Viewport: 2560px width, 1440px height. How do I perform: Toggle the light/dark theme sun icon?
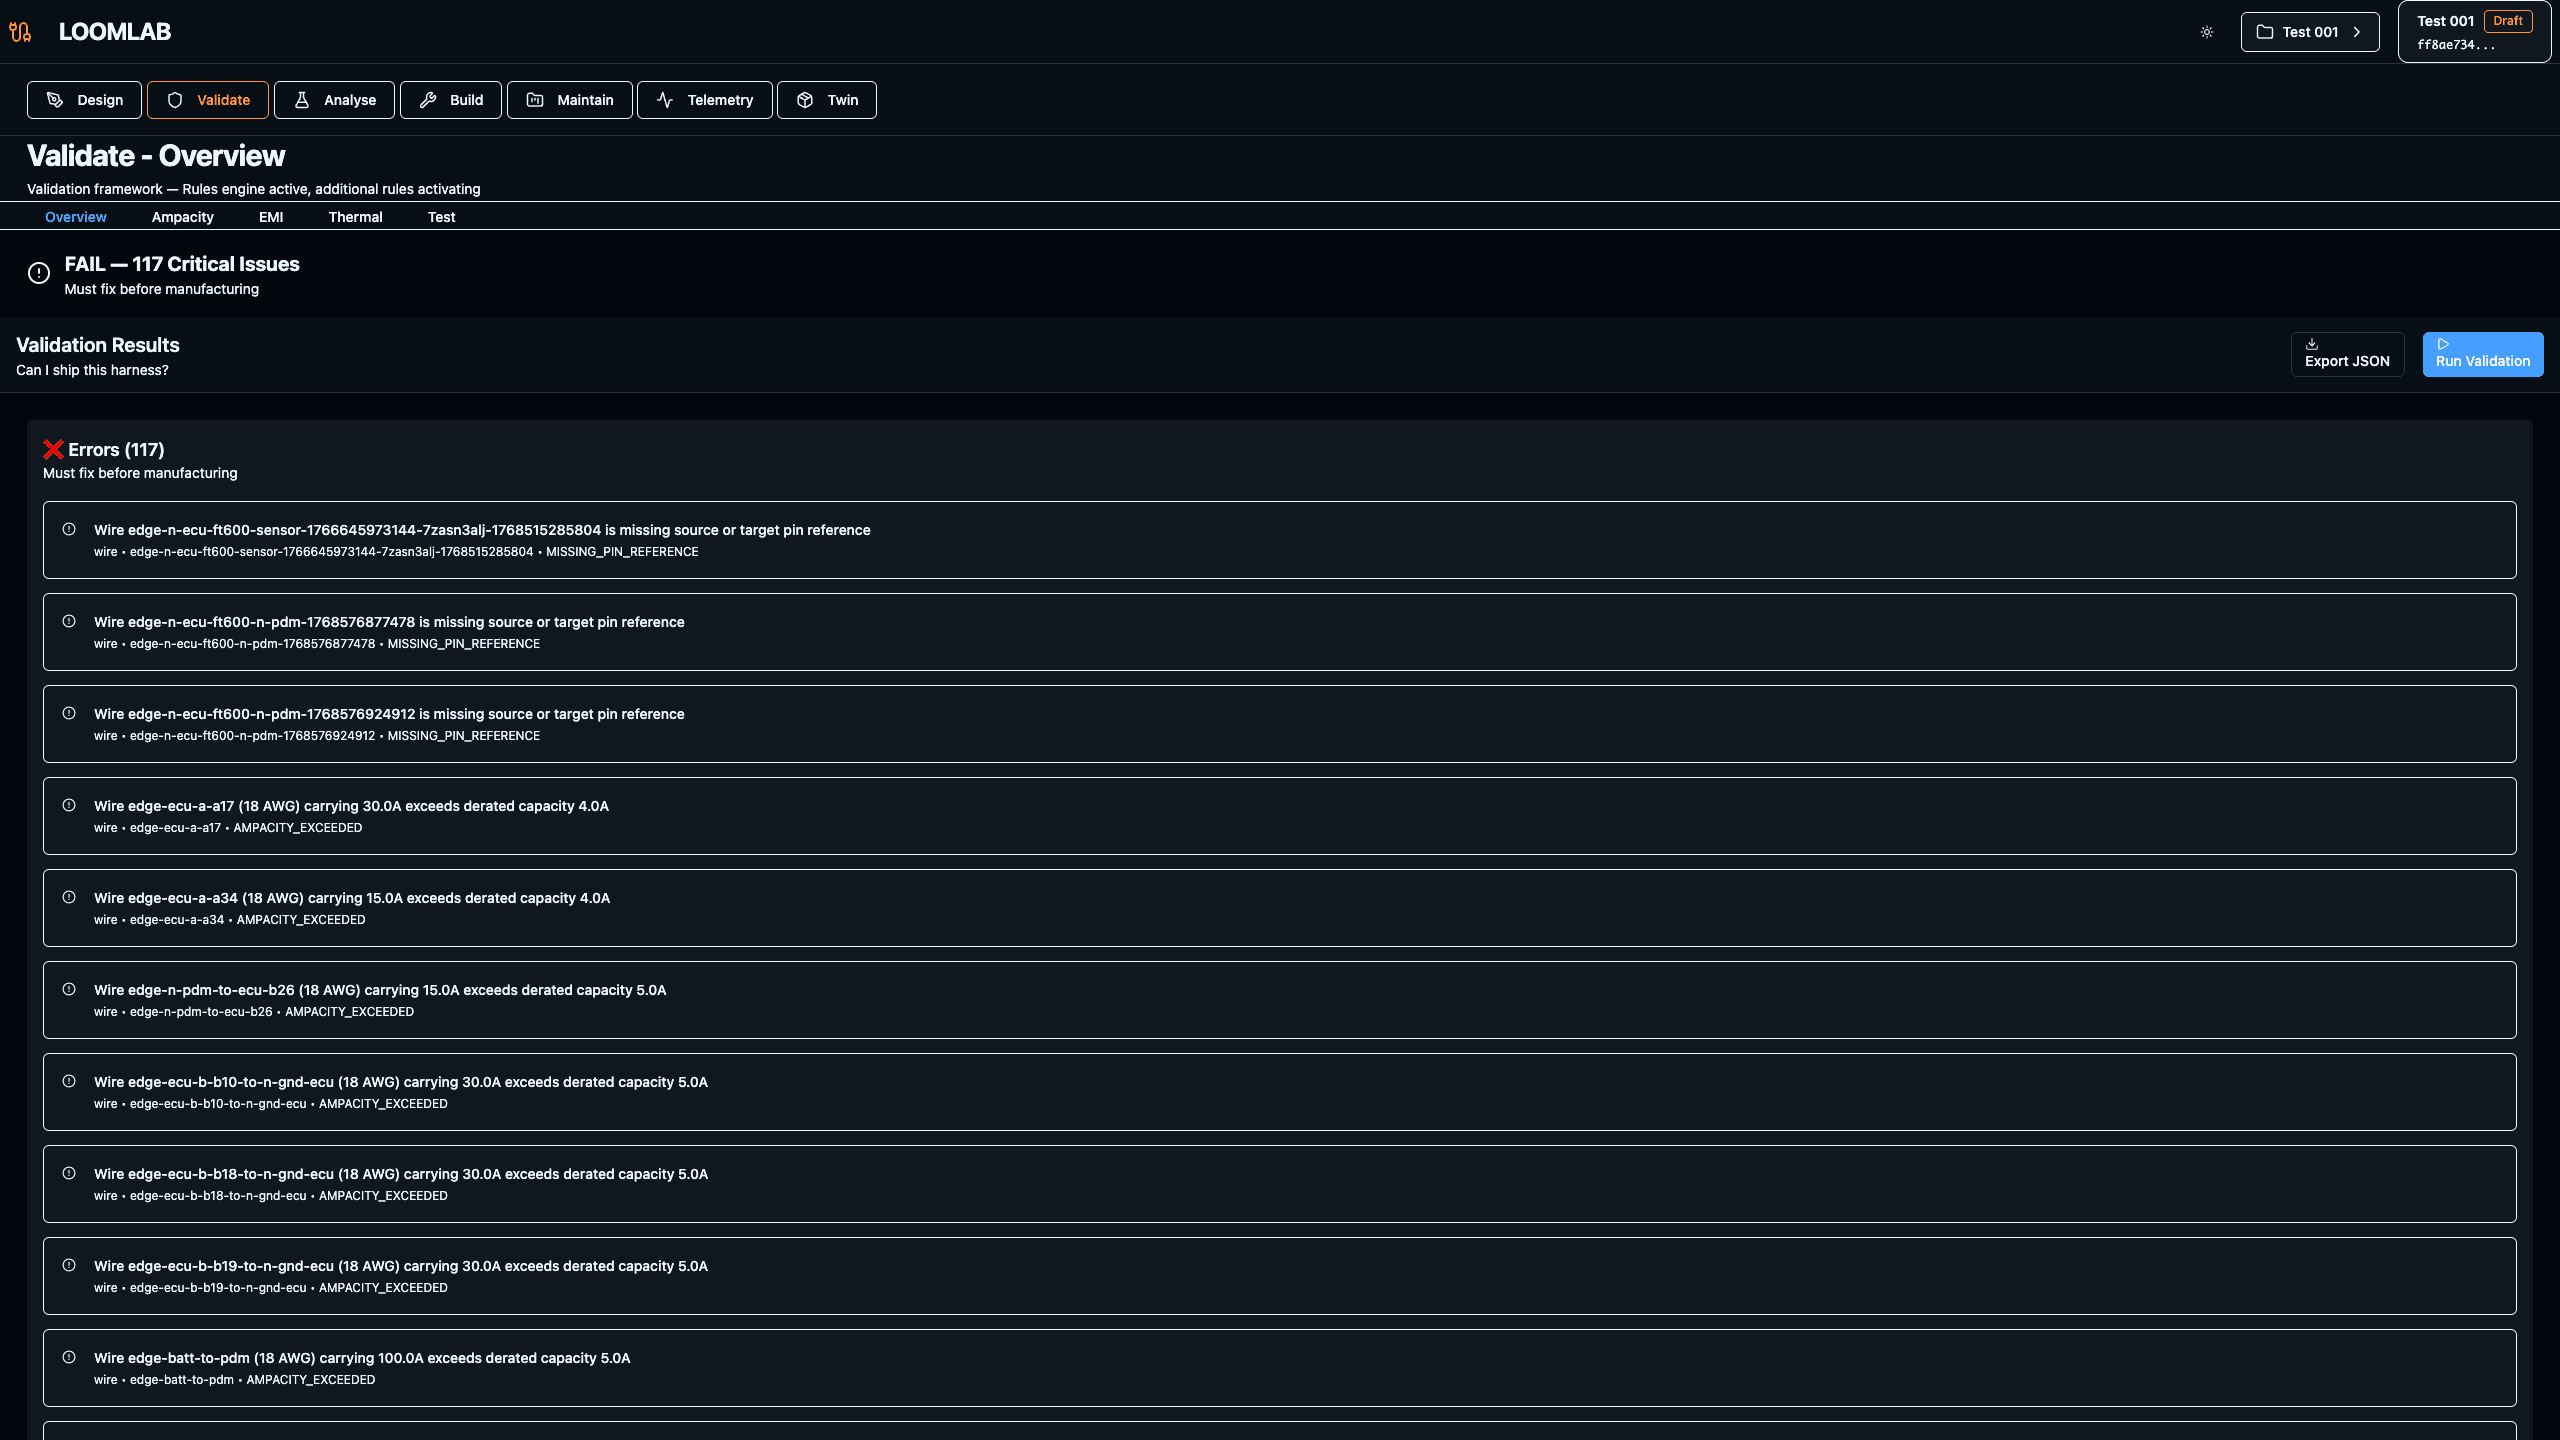tap(2207, 31)
